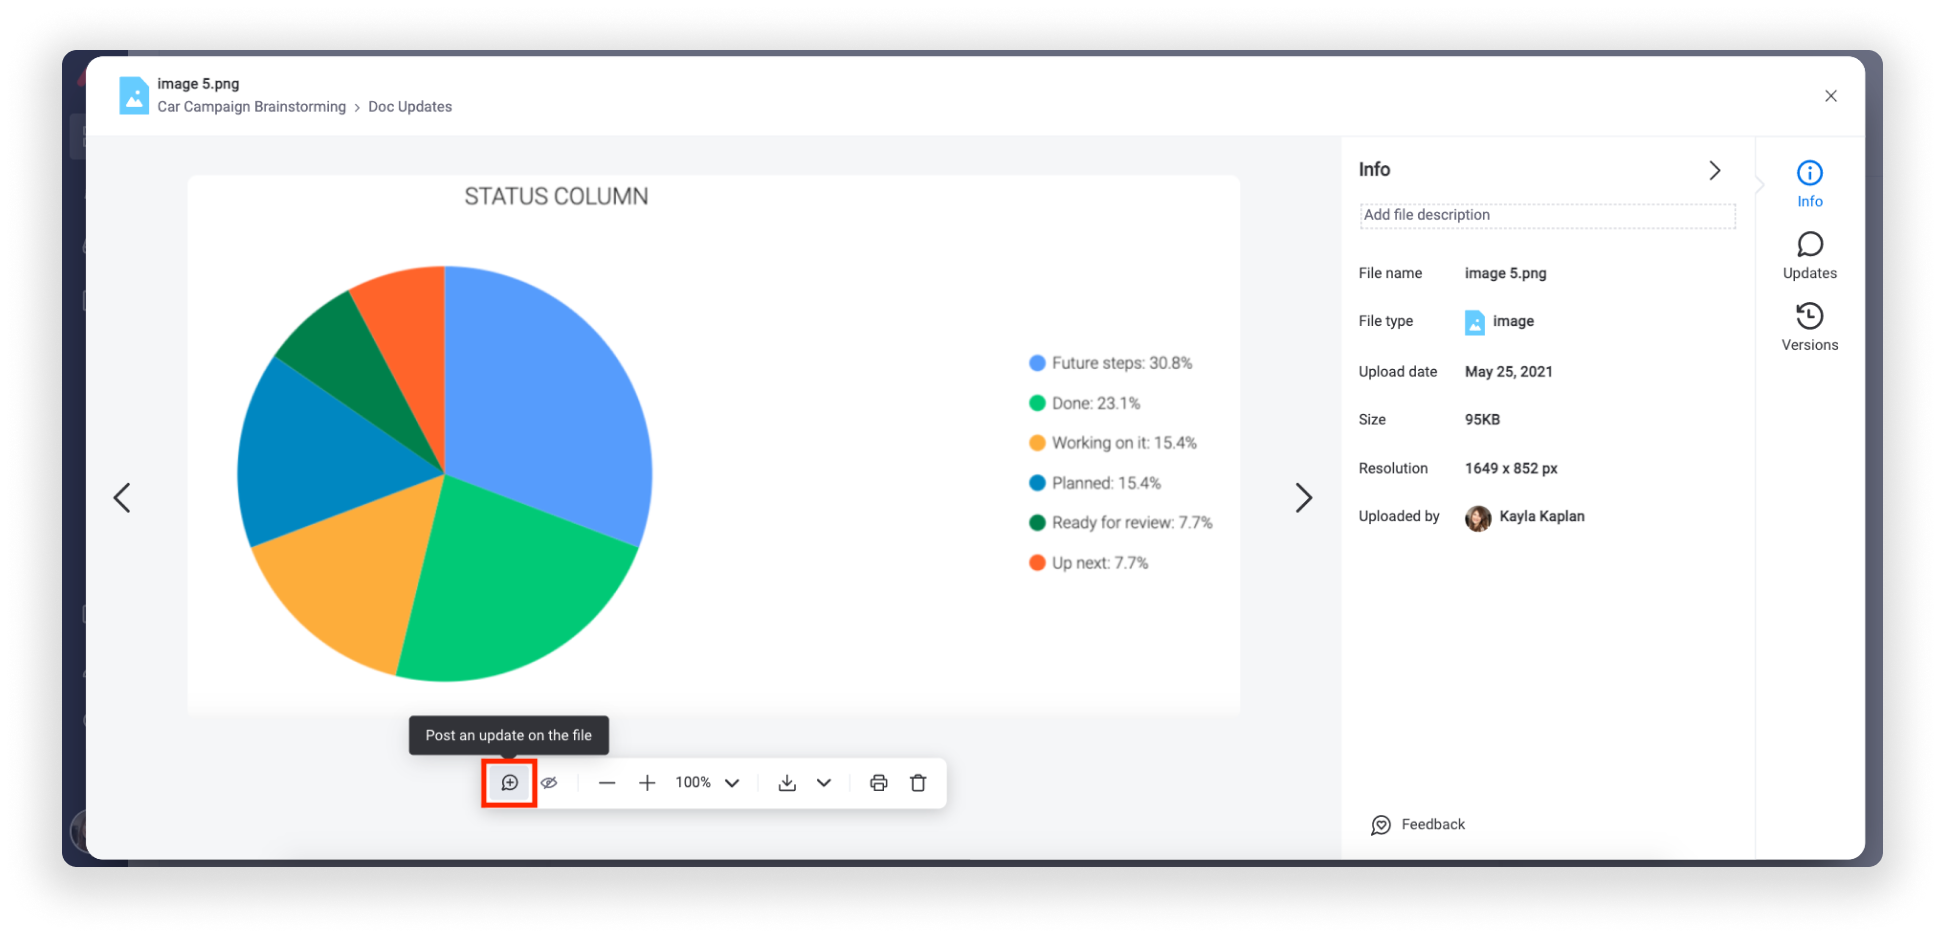Click the Up next: 7.7% legend entry
The height and width of the screenshot is (937, 1941).
click(x=1089, y=563)
